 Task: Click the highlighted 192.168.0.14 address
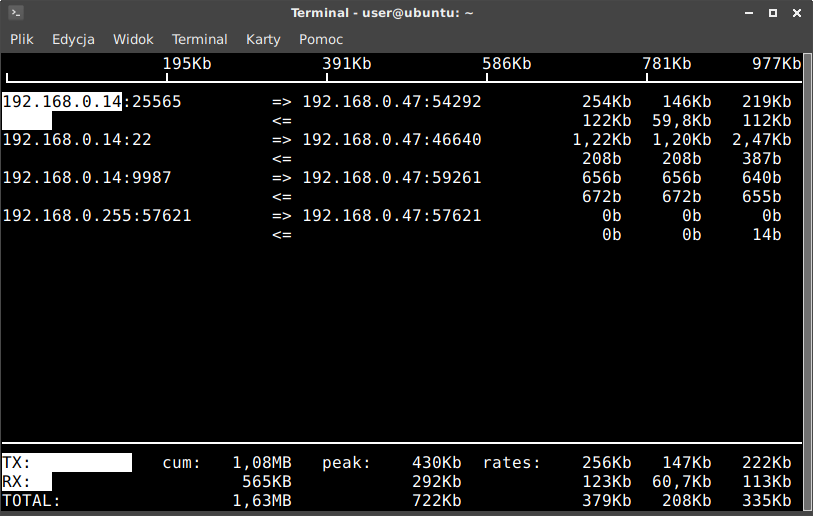62,102
